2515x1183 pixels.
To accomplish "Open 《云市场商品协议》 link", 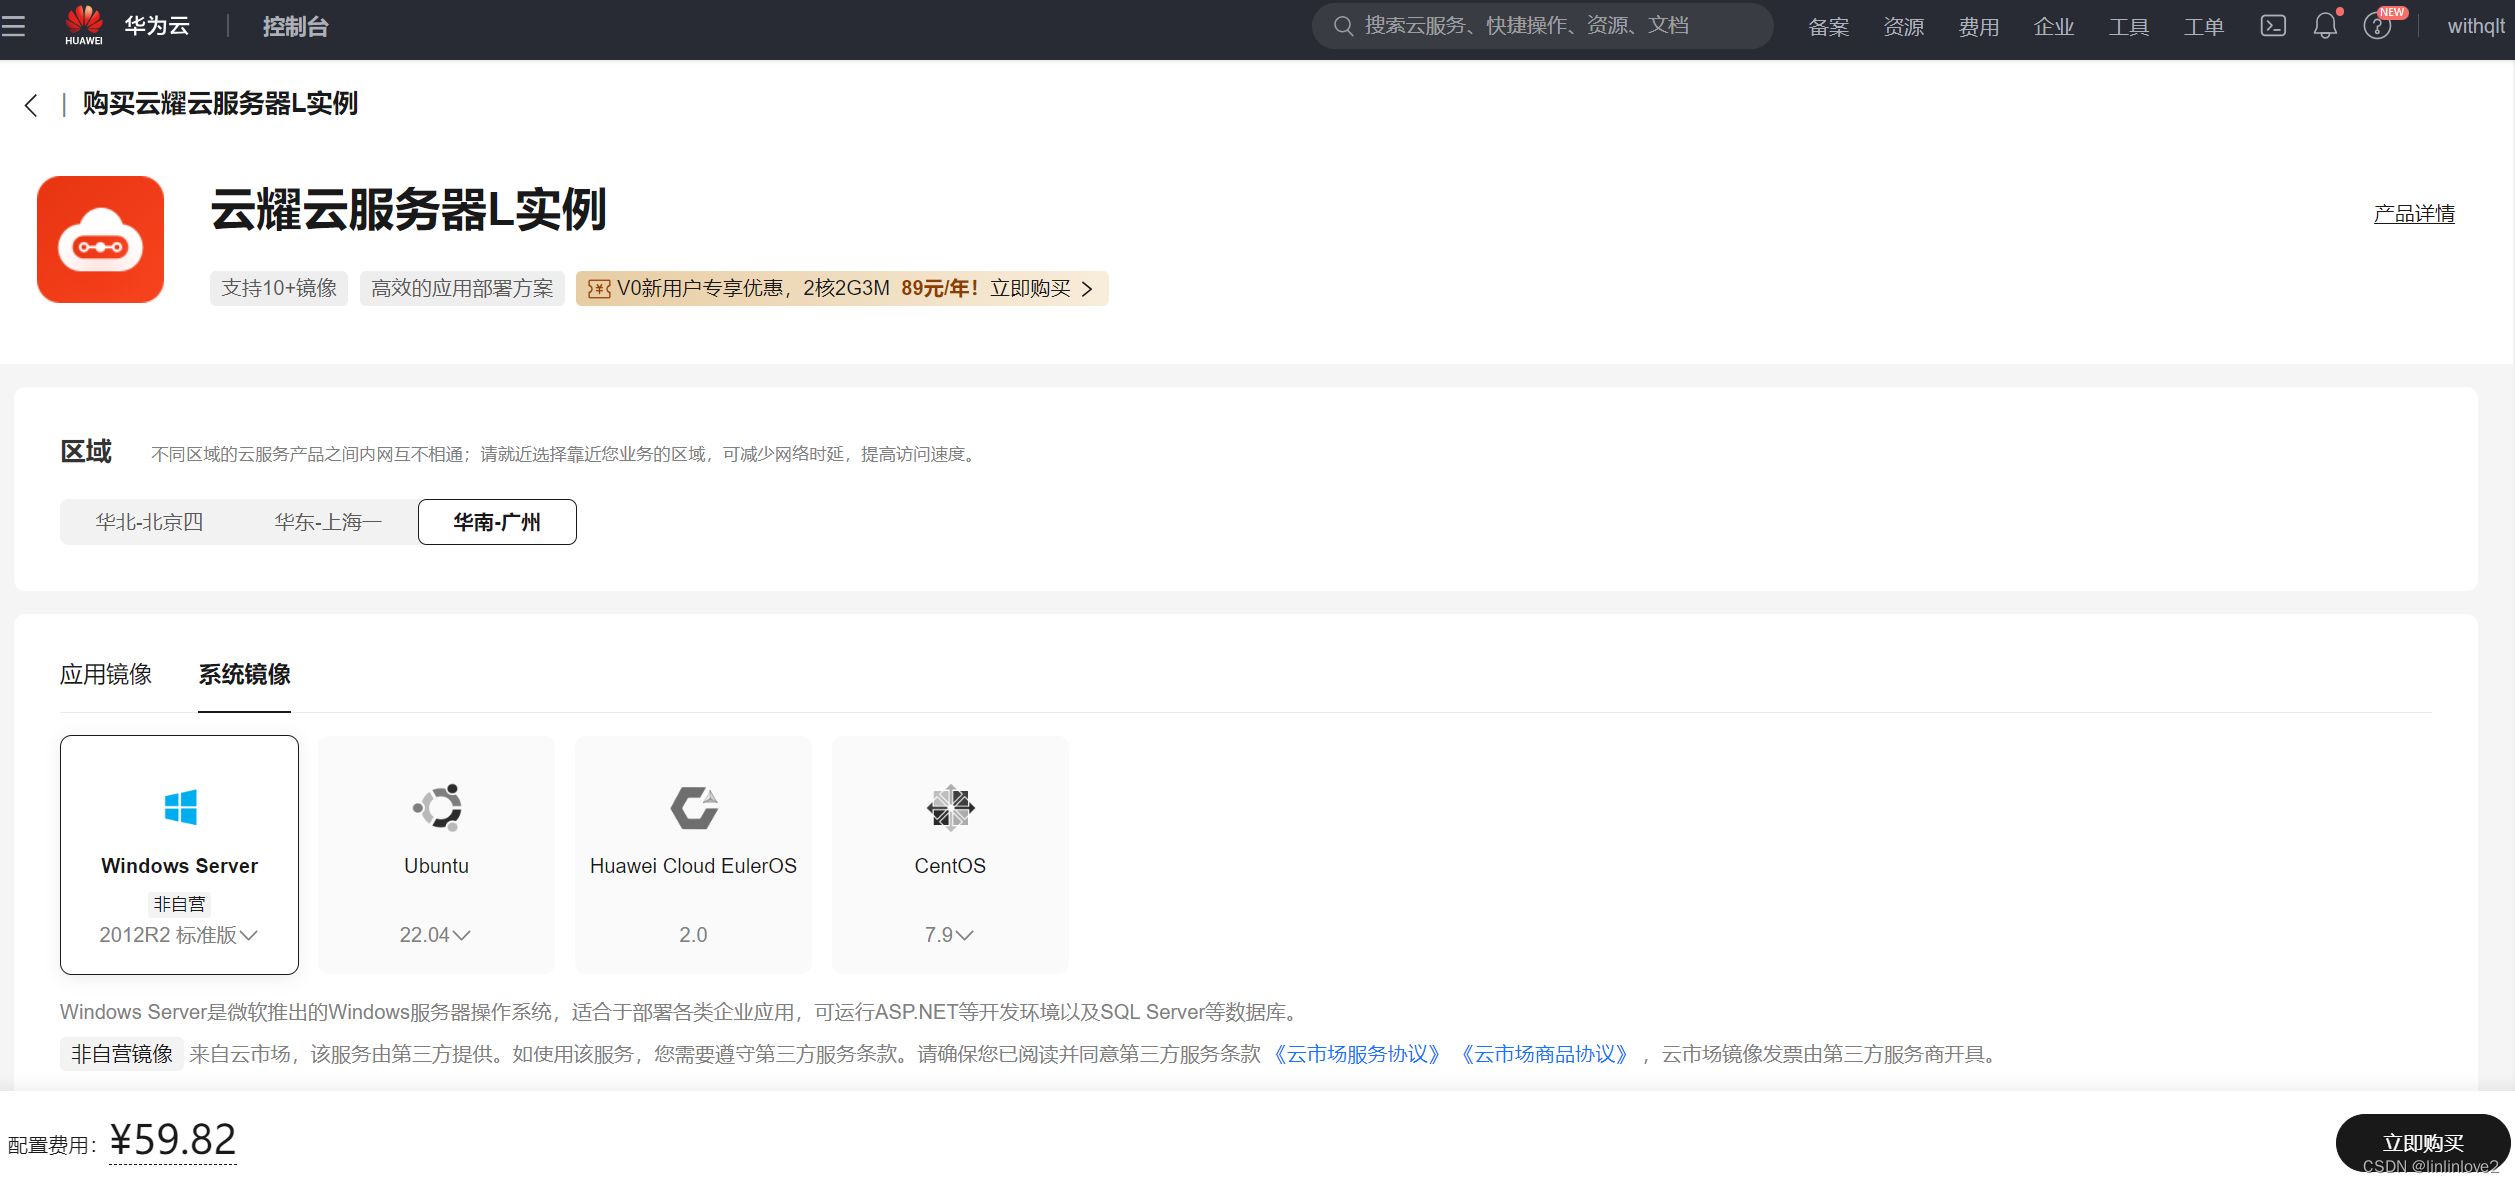I will click(x=1545, y=1055).
